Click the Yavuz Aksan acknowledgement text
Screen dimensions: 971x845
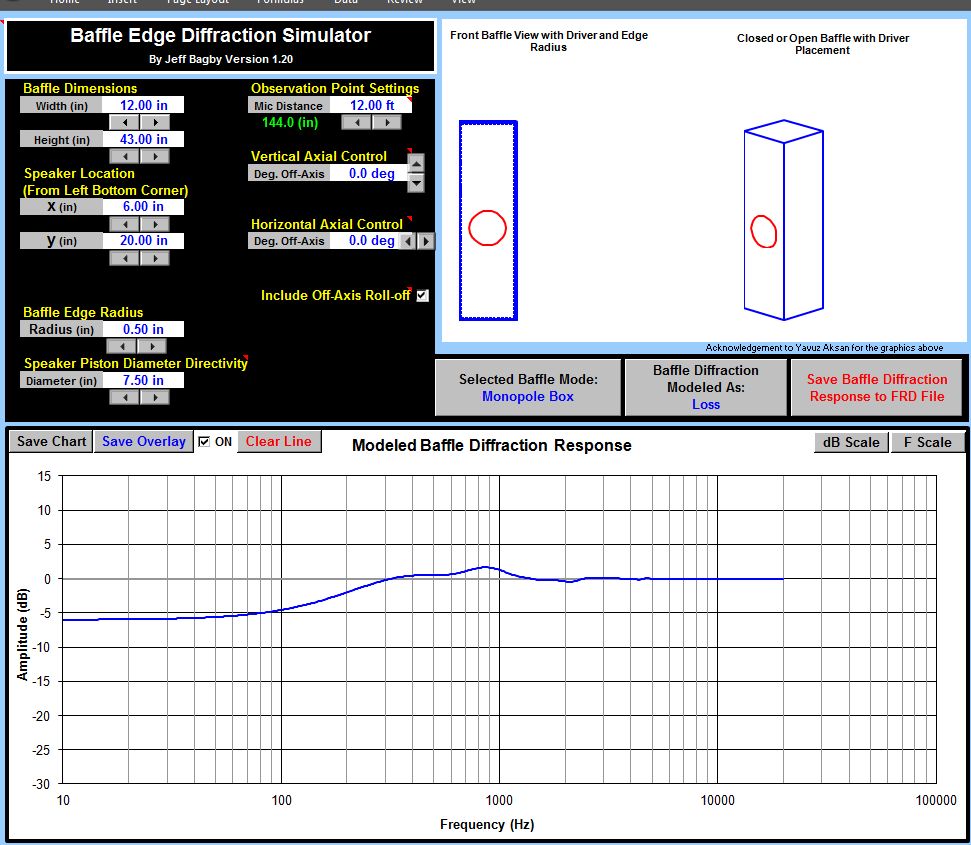tap(824, 348)
